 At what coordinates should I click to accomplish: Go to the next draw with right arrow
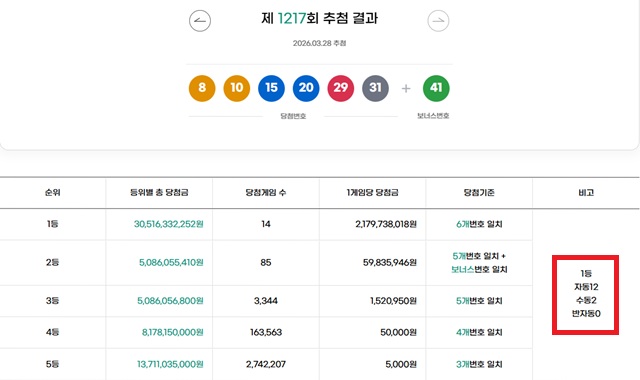pos(438,21)
